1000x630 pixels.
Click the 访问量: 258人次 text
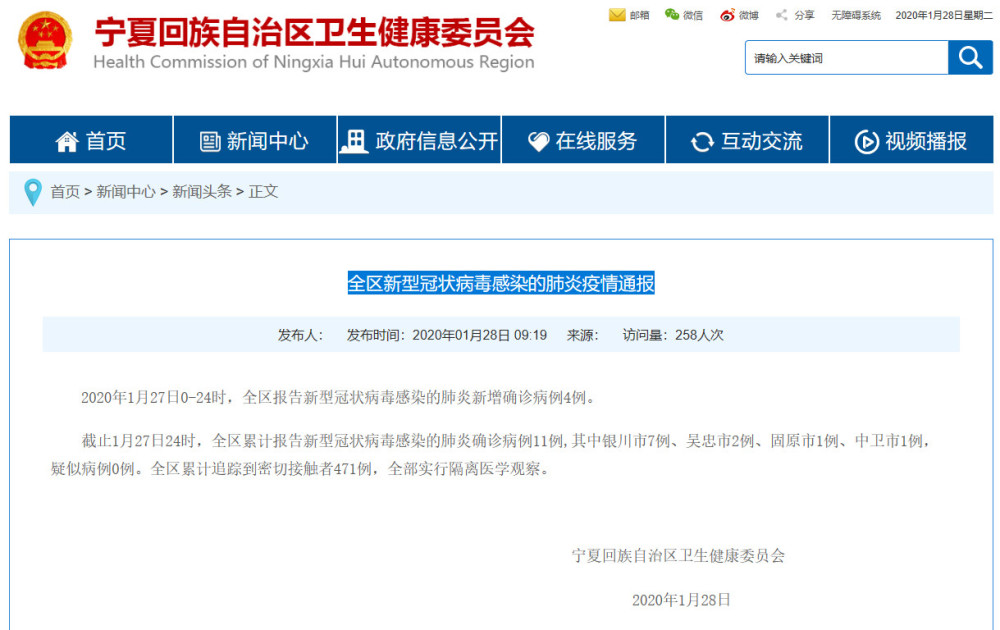pos(673,335)
